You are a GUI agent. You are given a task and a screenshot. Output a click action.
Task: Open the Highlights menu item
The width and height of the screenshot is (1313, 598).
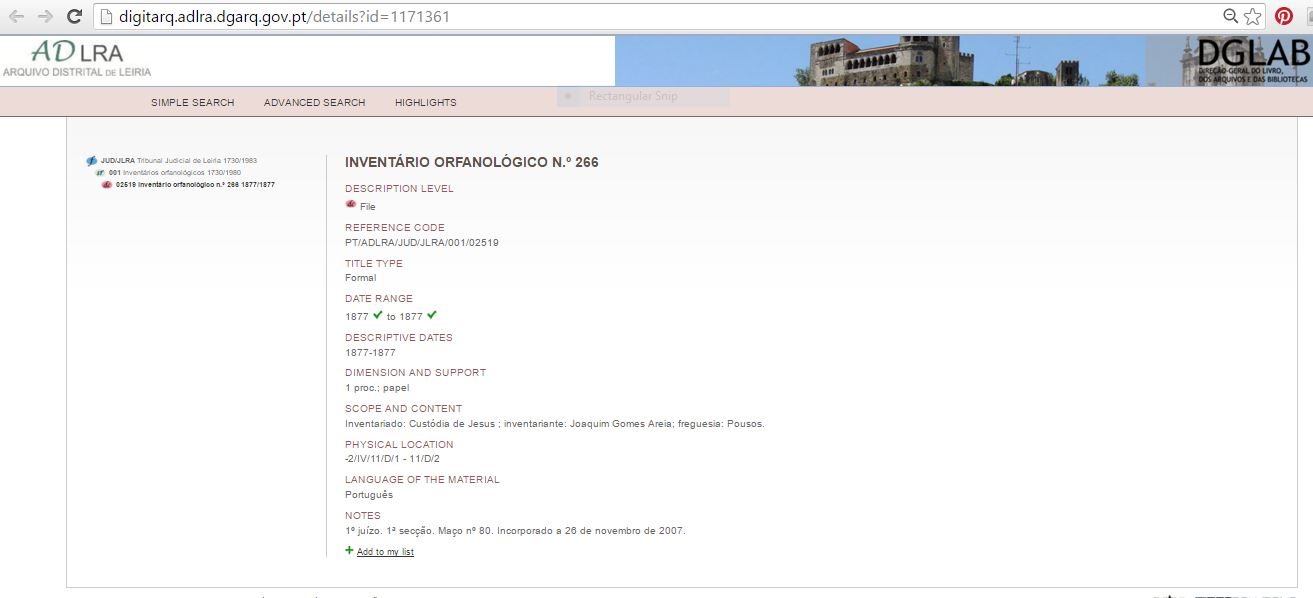pos(425,102)
